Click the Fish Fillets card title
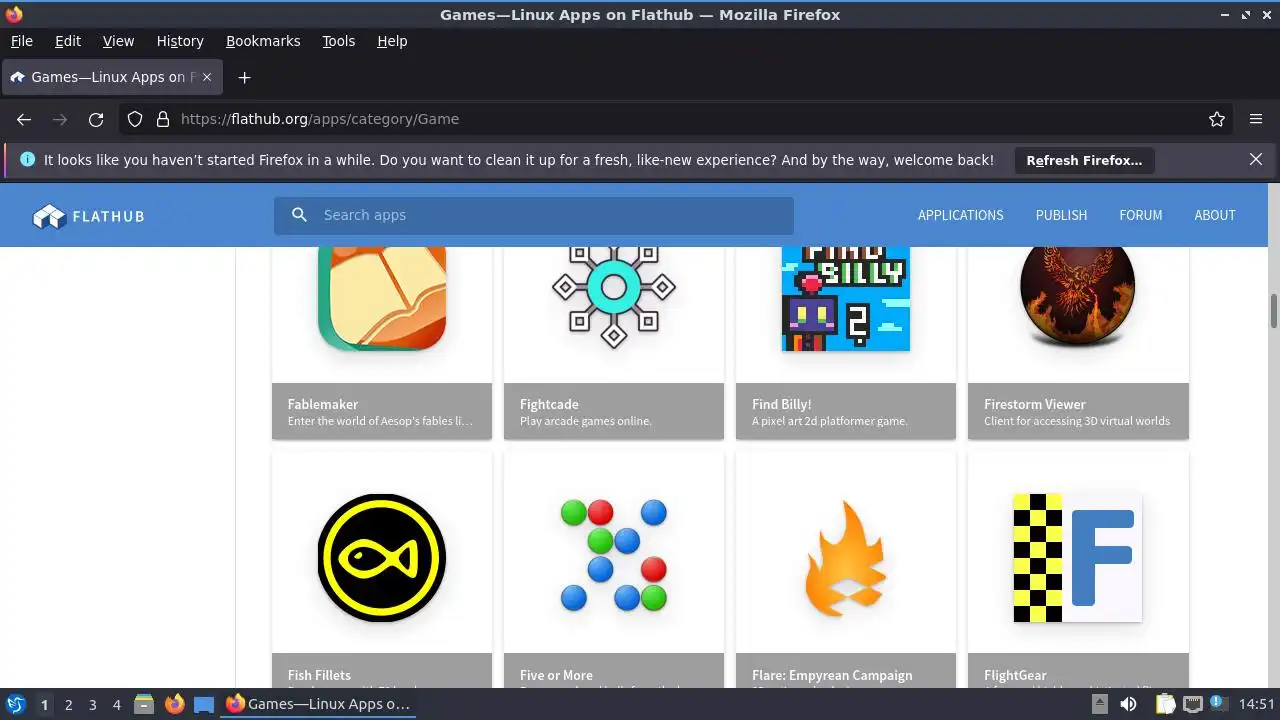Viewport: 1280px width, 720px height. click(319, 675)
